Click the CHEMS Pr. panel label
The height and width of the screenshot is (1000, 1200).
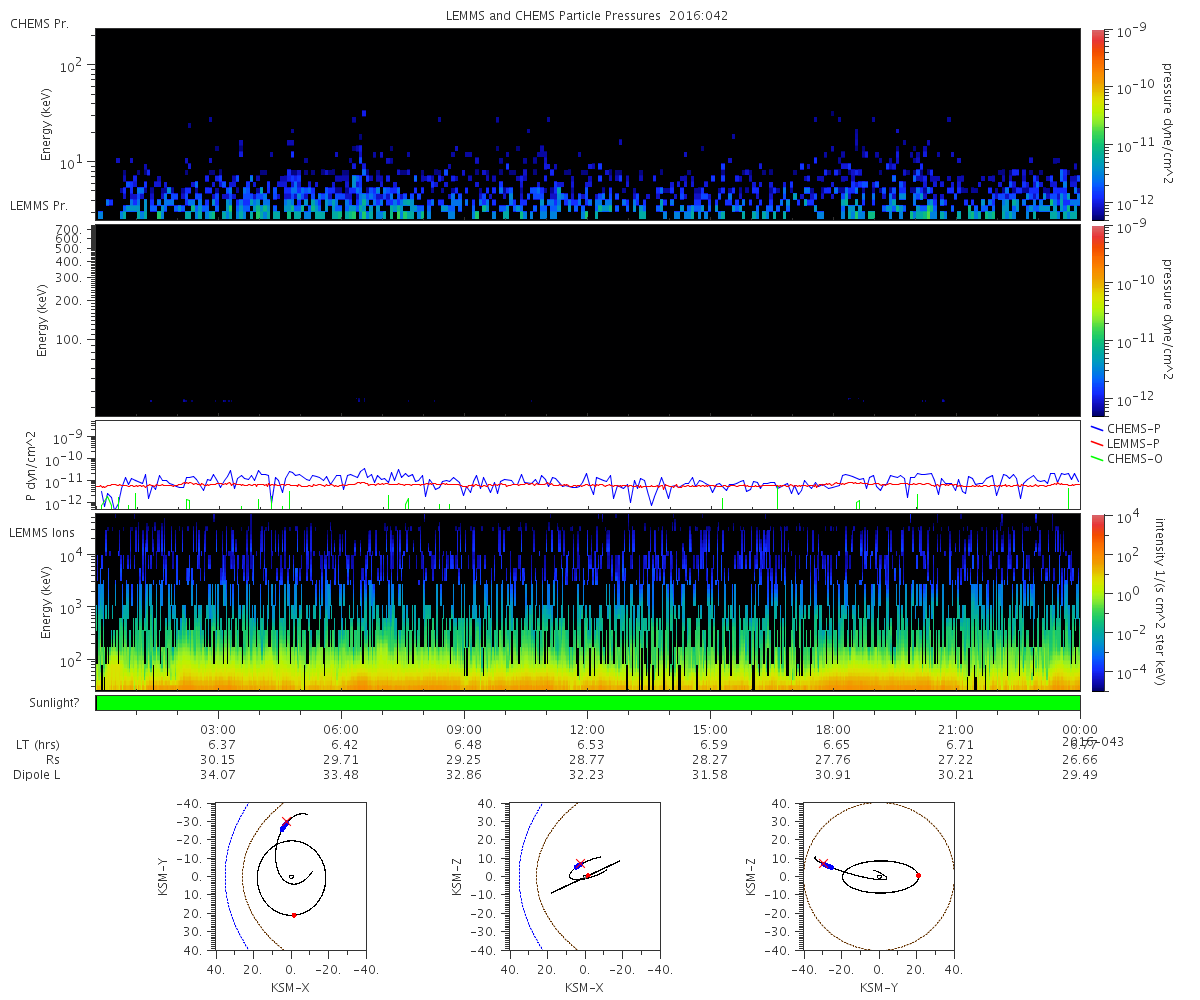coord(39,23)
